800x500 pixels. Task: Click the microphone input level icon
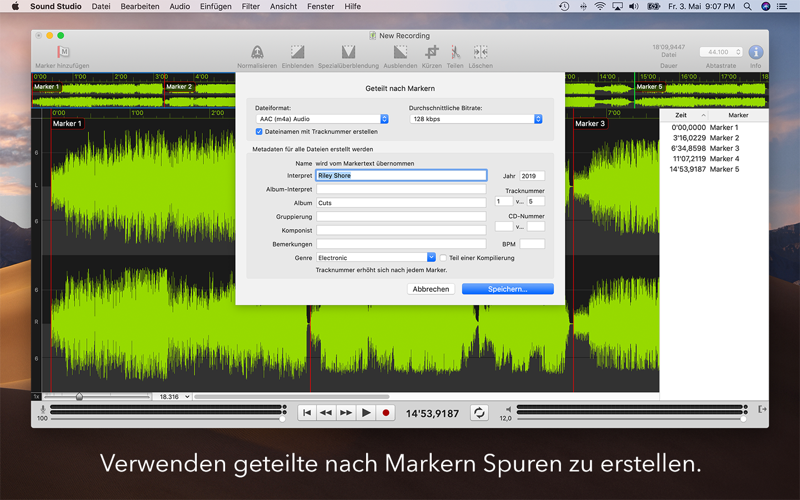click(x=43, y=409)
